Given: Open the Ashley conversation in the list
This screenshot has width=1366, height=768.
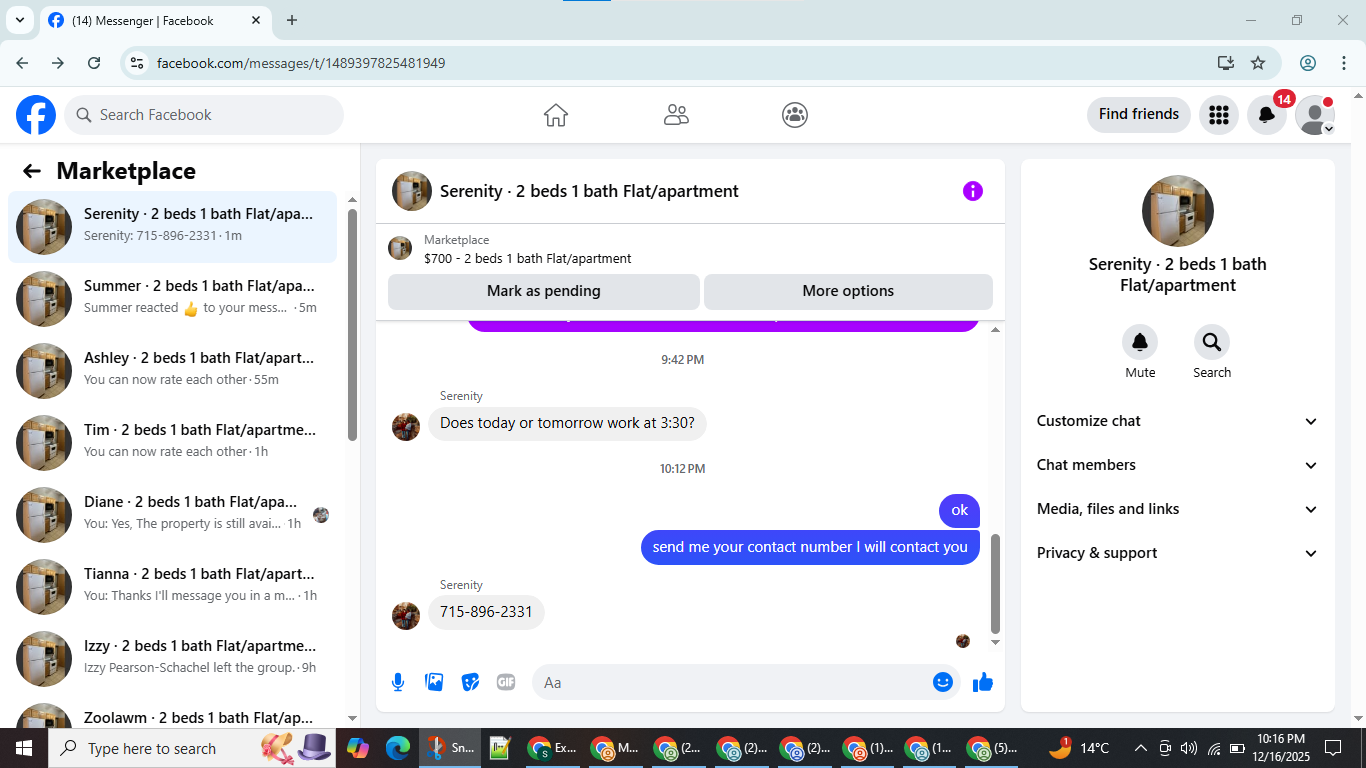Looking at the screenshot, I should pyautogui.click(x=172, y=371).
